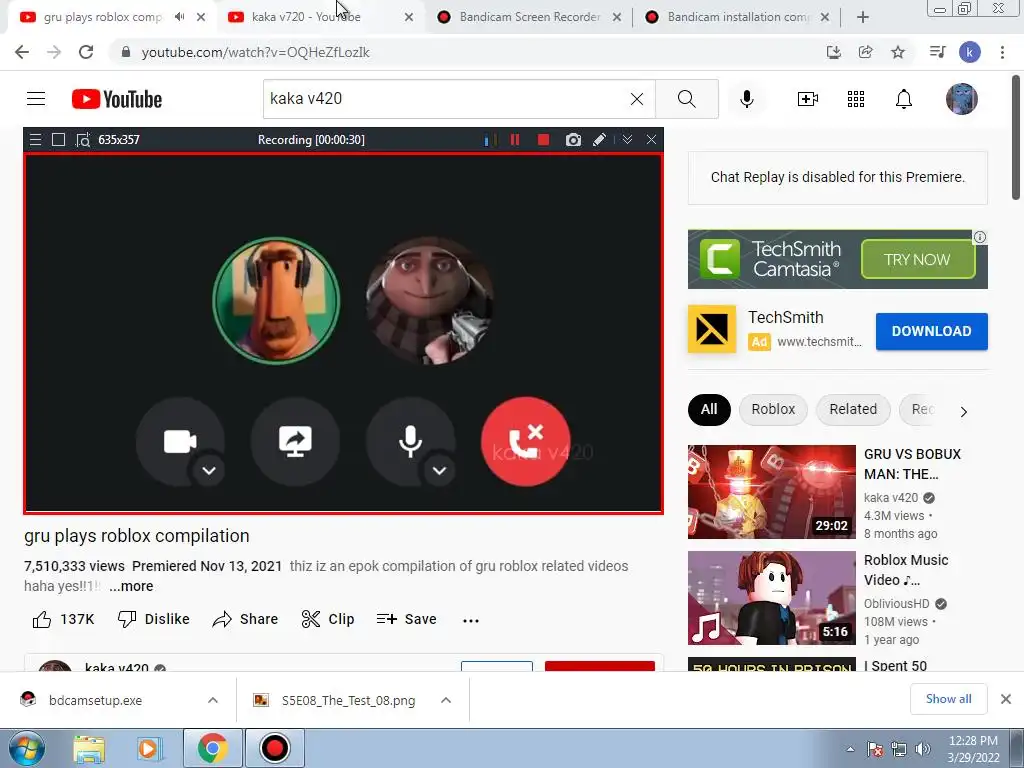This screenshot has height=768, width=1024.
Task: Click the address bar URL
Action: coord(255,52)
